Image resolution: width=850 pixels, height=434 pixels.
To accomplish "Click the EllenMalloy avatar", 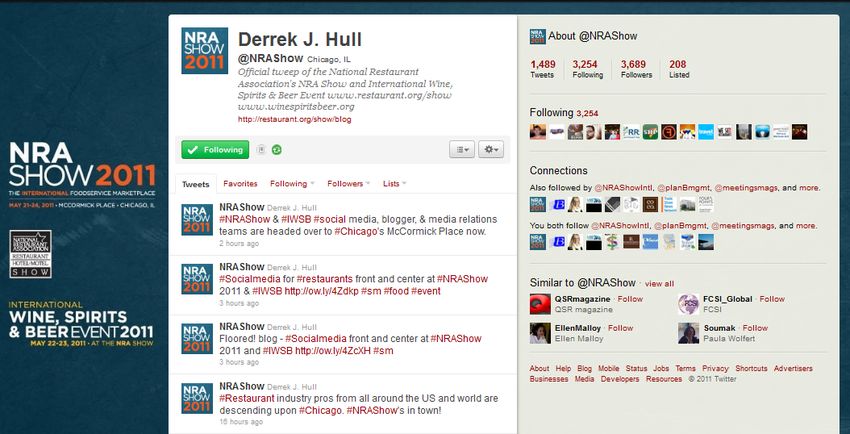I will coord(540,333).
